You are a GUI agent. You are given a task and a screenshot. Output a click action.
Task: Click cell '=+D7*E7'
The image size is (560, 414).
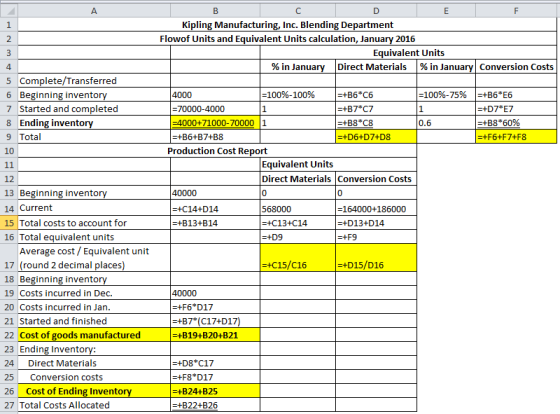click(516, 109)
